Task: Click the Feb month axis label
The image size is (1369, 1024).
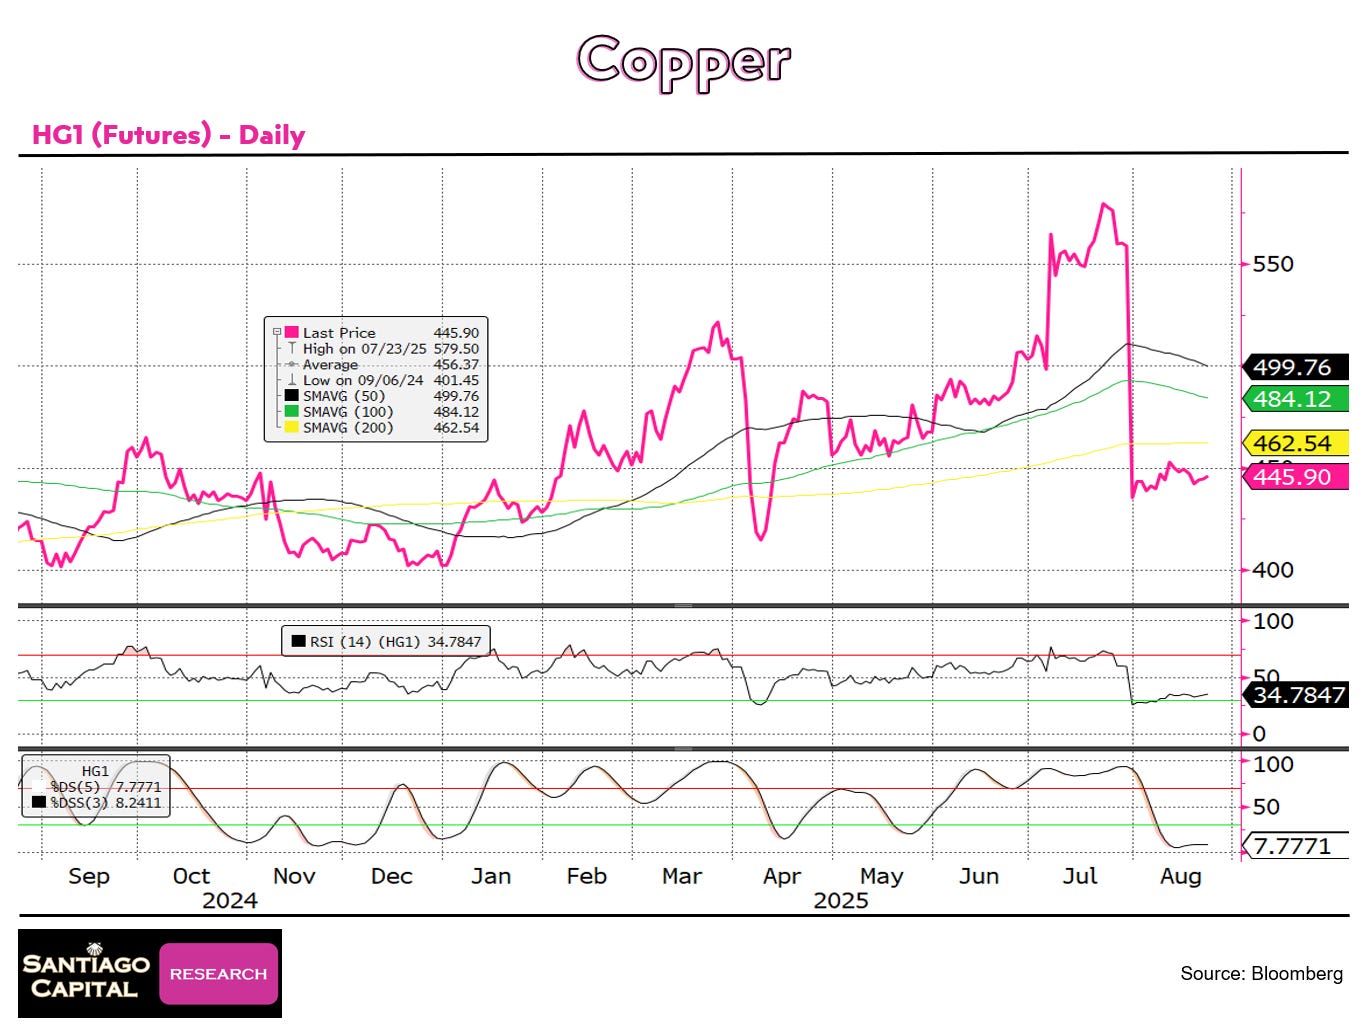Action: [586, 876]
